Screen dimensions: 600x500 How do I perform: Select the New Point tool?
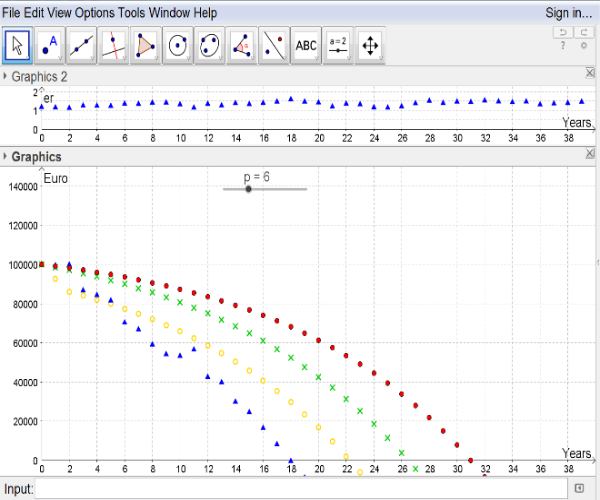(49, 46)
